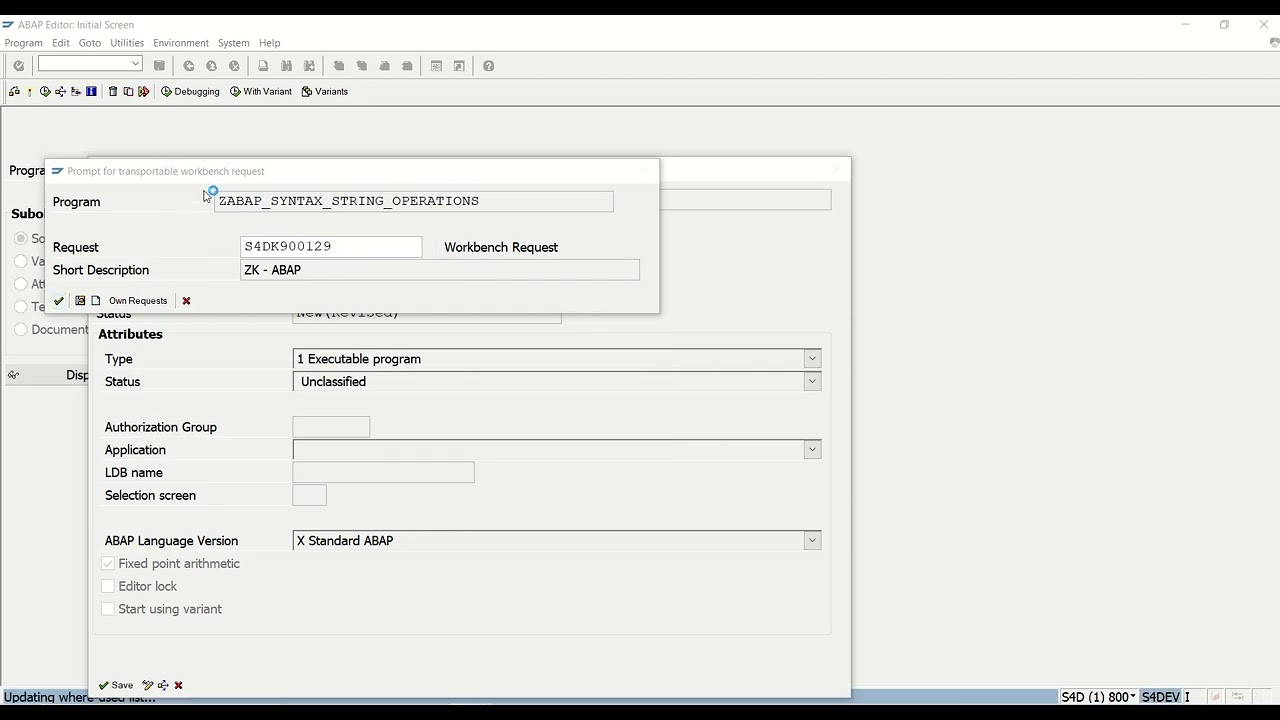1280x720 pixels.
Task: Open the transaction command field dropdown
Action: 135,65
